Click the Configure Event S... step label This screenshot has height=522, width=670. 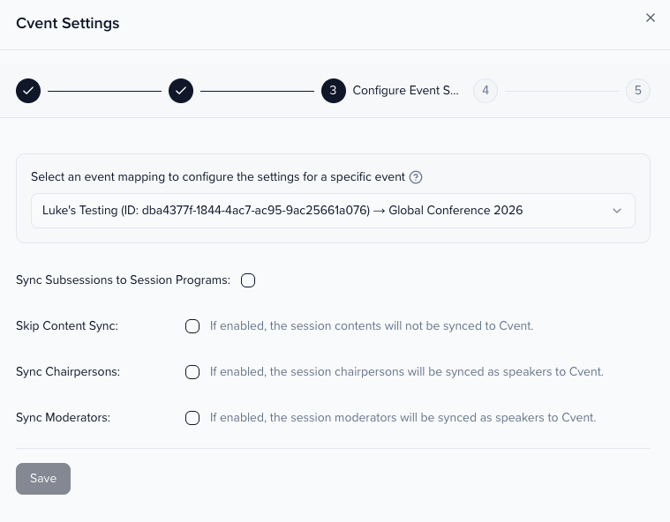(405, 91)
